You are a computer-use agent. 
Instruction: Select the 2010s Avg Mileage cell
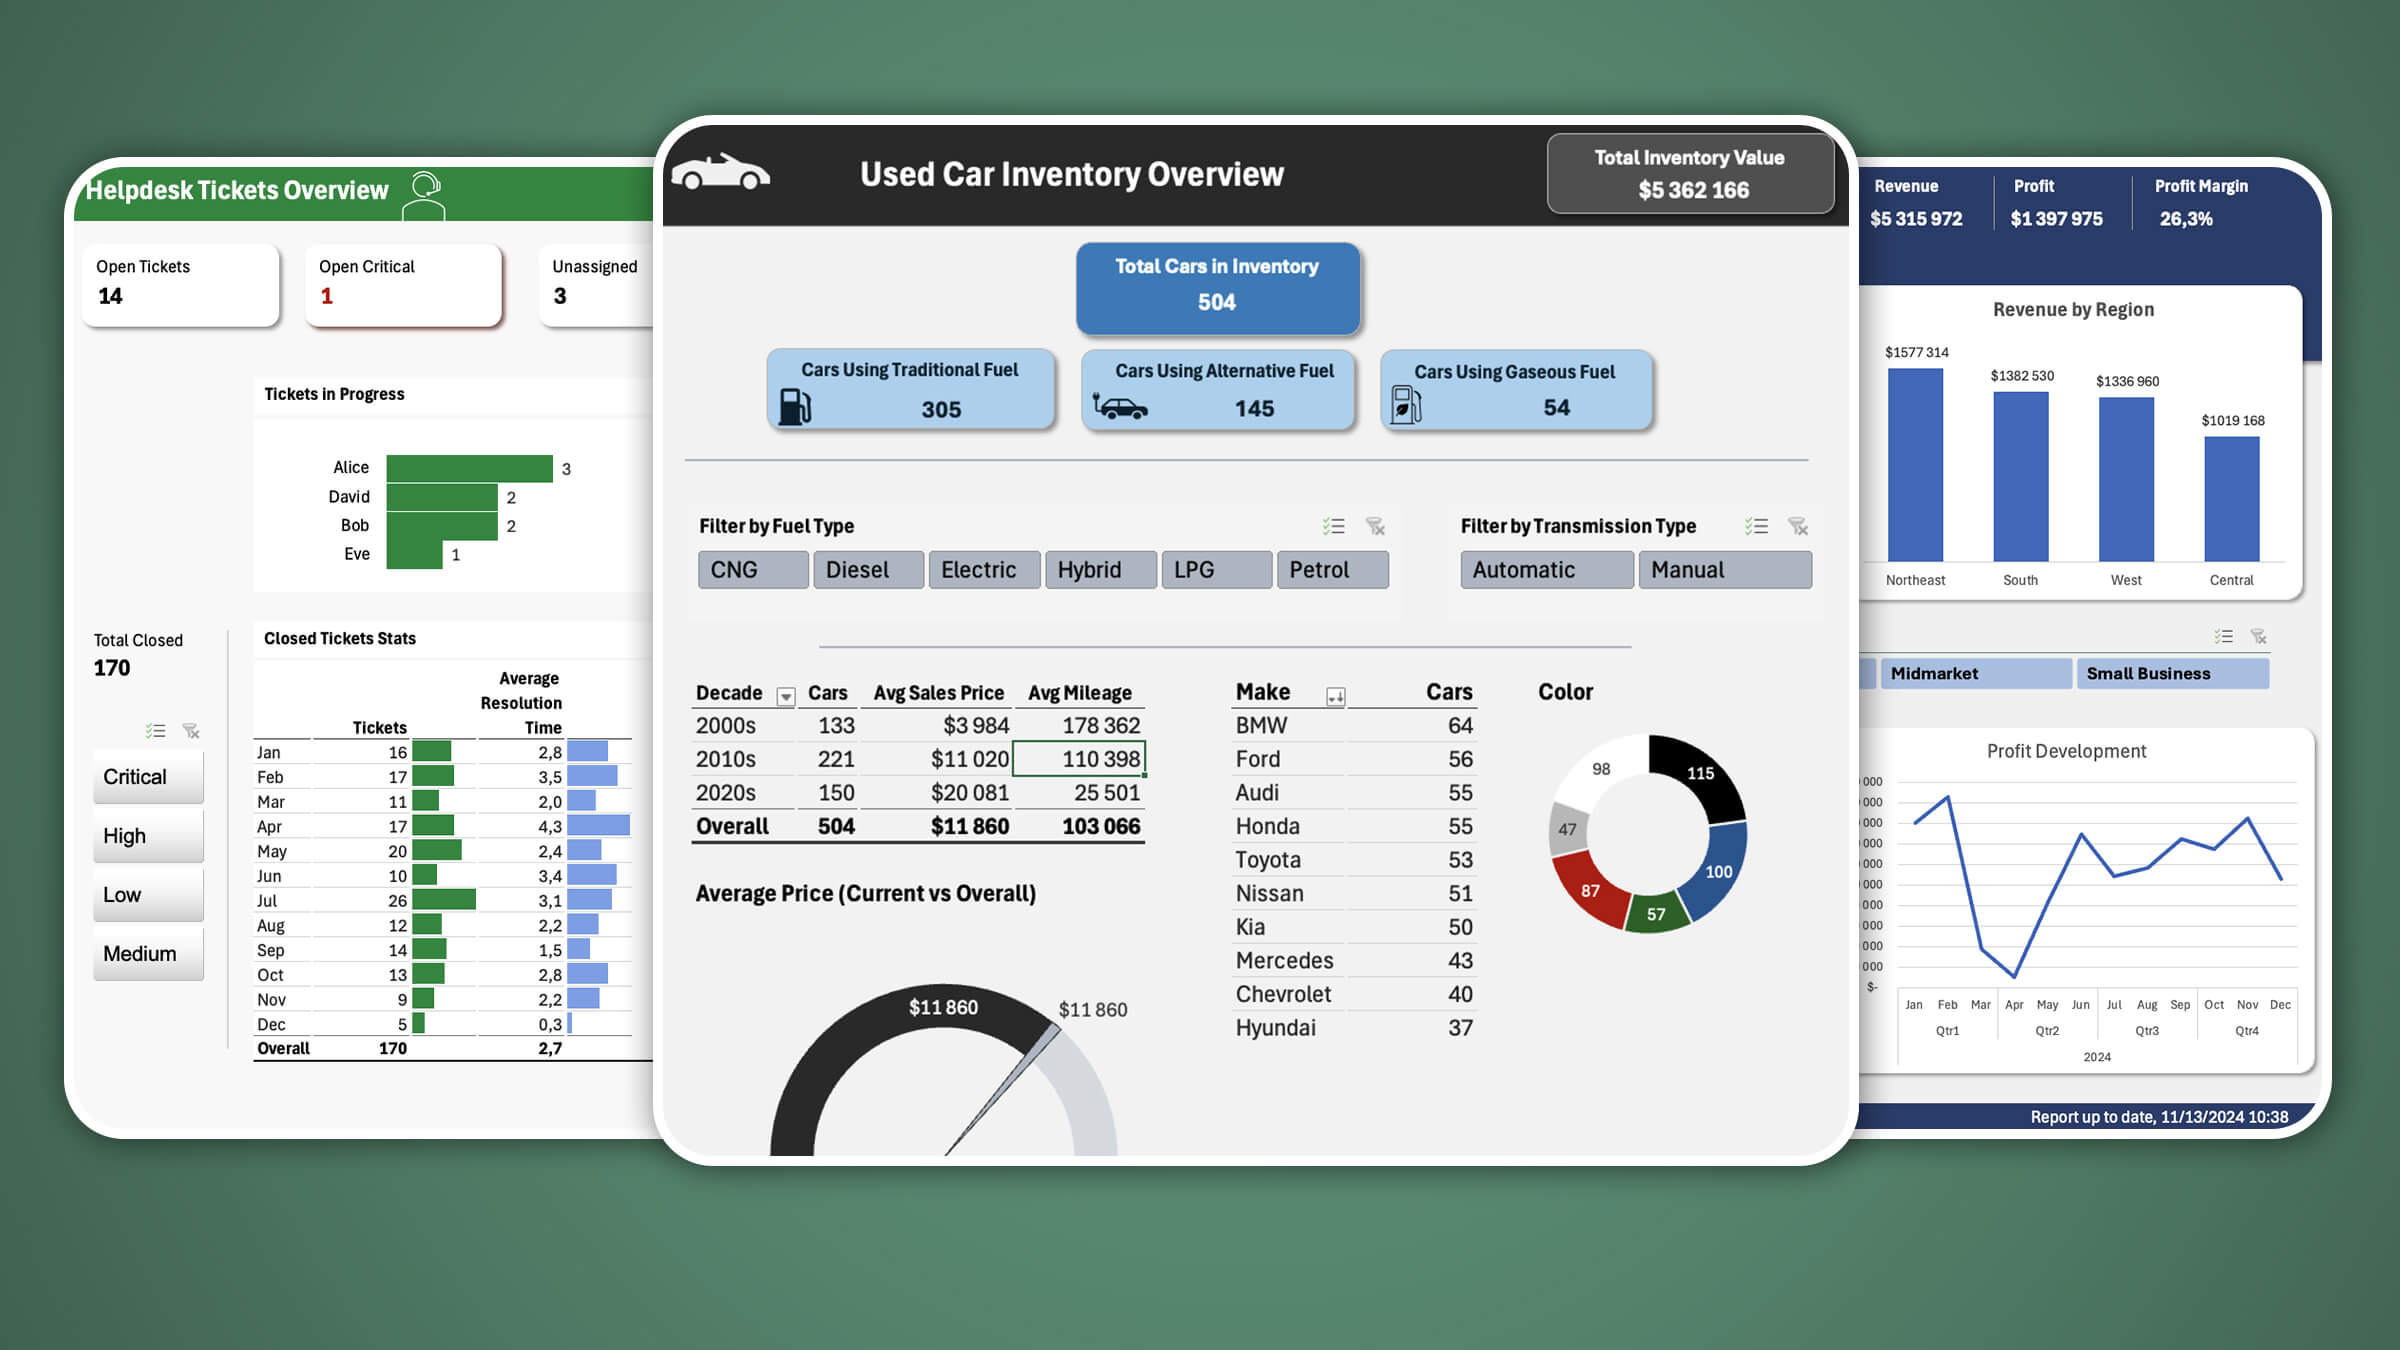(x=1079, y=759)
